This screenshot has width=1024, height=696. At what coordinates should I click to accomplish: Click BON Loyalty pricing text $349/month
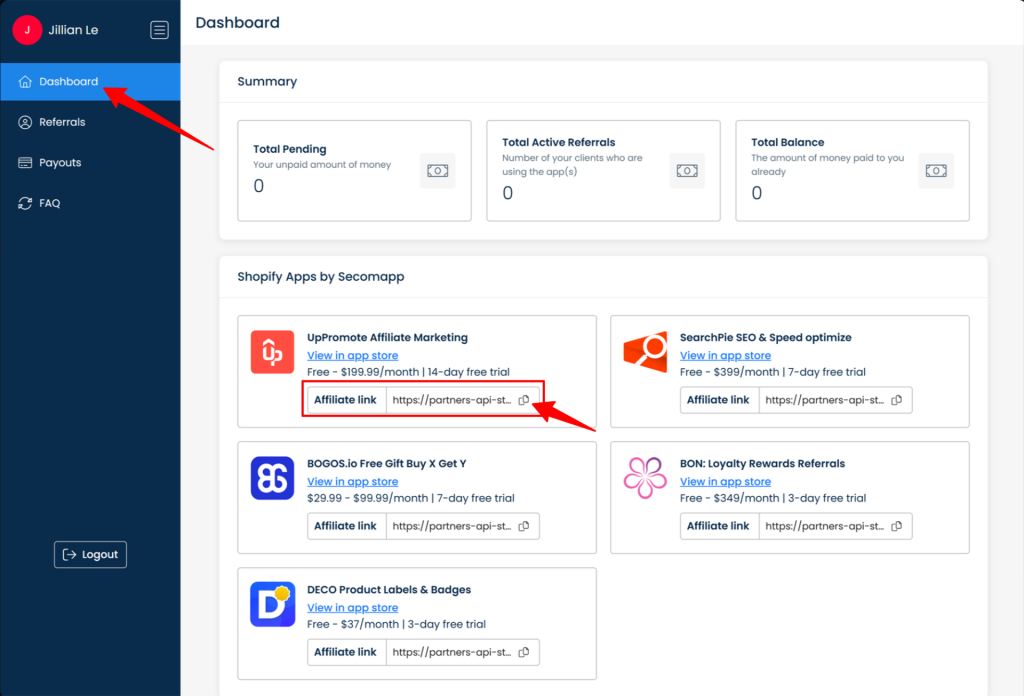[x=746, y=498]
